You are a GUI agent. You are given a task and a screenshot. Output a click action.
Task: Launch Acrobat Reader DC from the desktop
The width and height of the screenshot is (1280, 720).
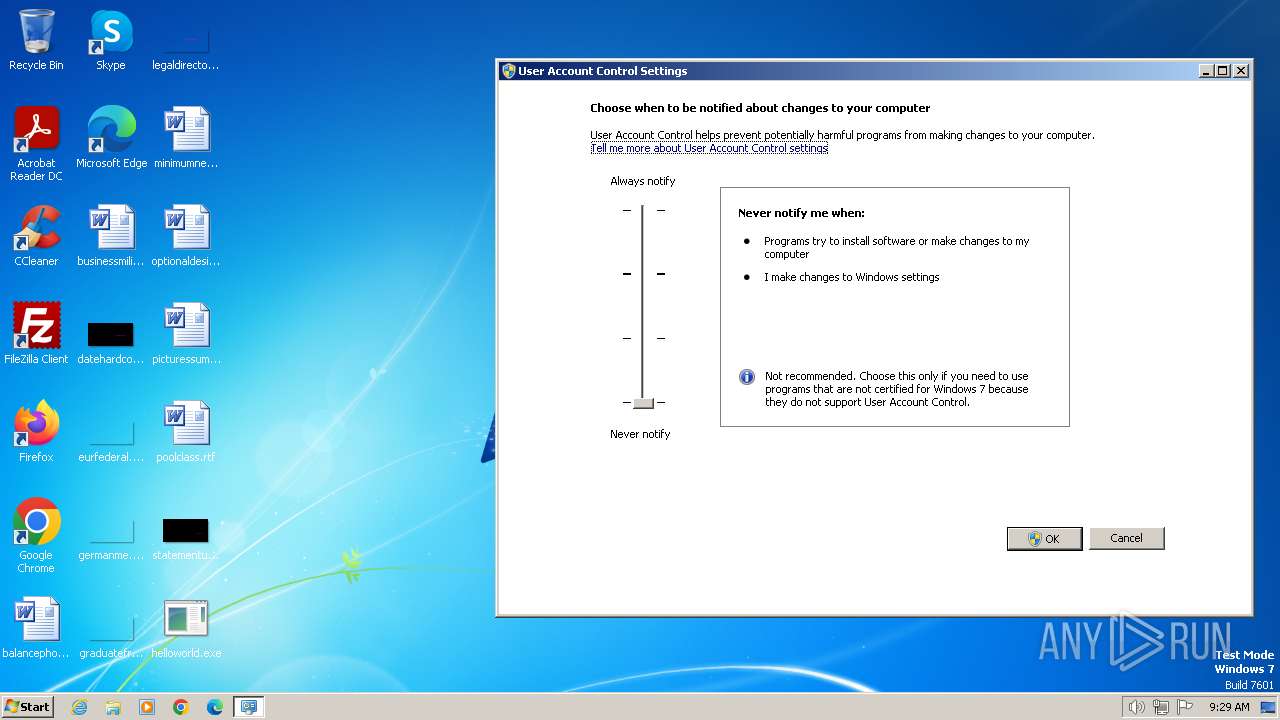pyautogui.click(x=36, y=144)
